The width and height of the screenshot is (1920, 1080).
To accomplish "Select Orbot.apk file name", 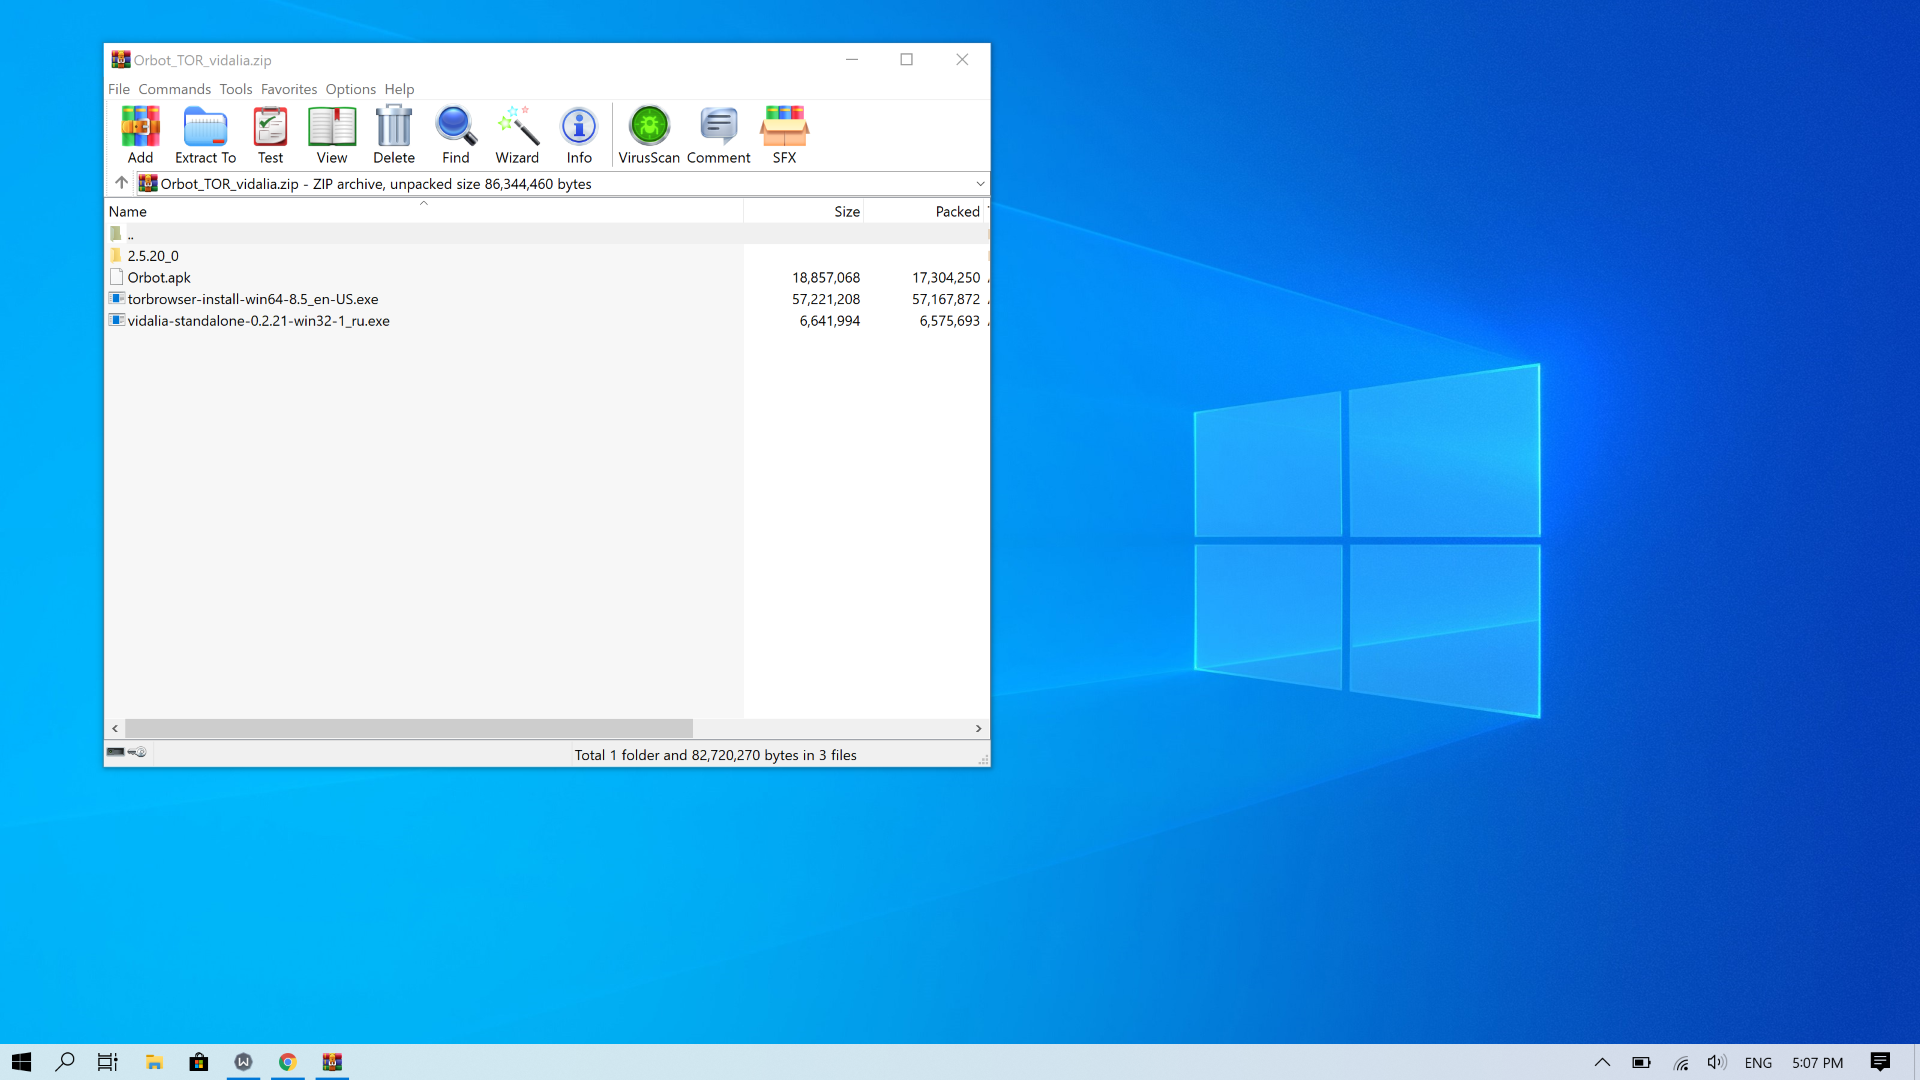I will [x=159, y=278].
